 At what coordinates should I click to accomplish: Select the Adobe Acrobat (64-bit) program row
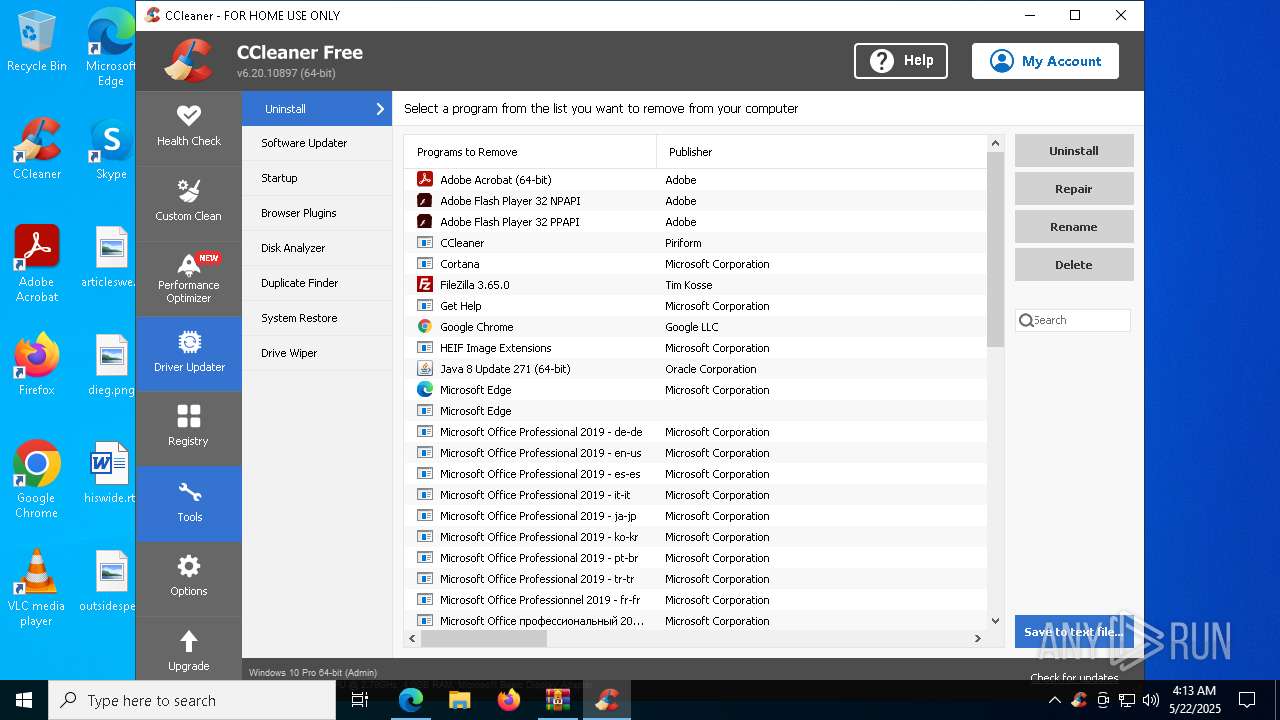click(x=695, y=180)
